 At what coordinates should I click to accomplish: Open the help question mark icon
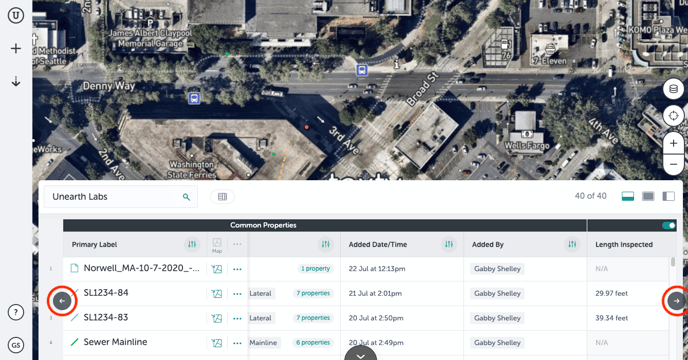(x=16, y=313)
